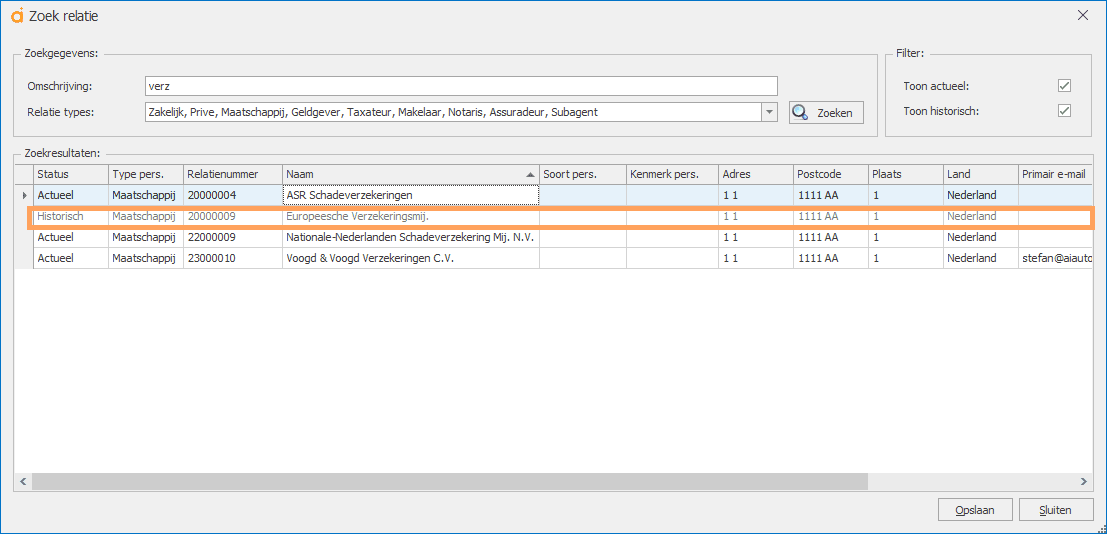Sort by the Primair e-mail column header
The height and width of the screenshot is (534, 1107).
click(x=1055, y=174)
